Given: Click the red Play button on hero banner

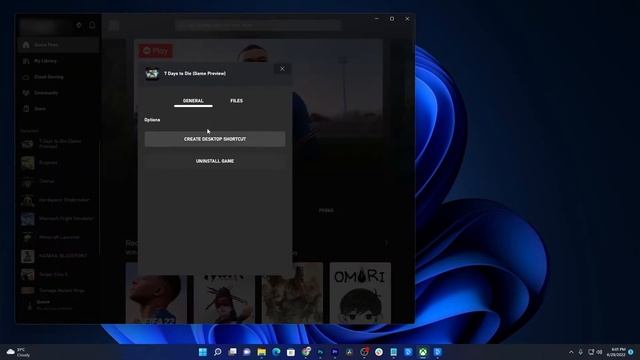Looking at the screenshot, I should [156, 51].
